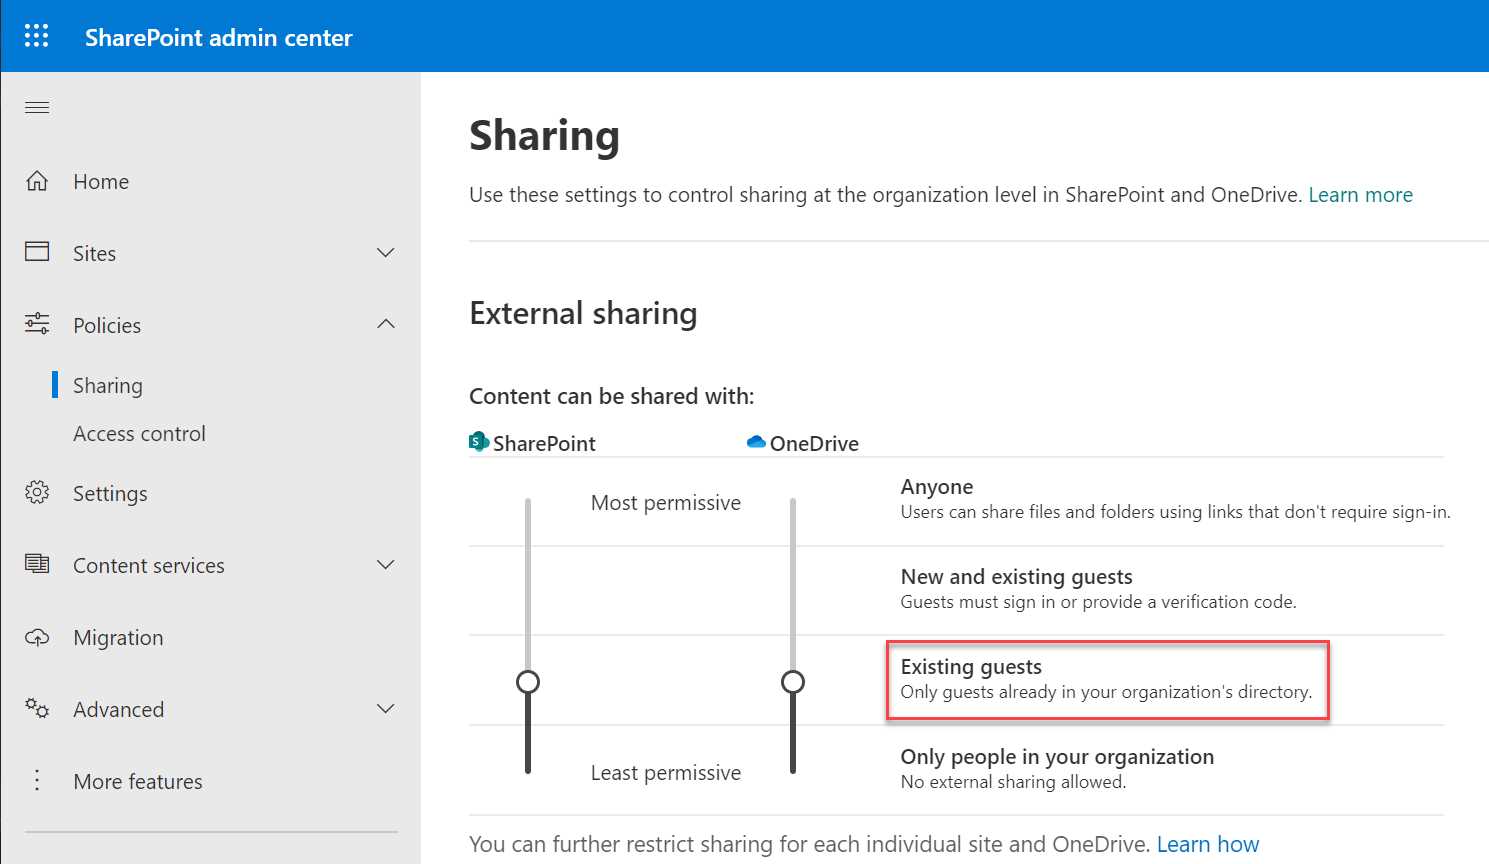
Task: Click the Policies icon
Action: point(36,324)
